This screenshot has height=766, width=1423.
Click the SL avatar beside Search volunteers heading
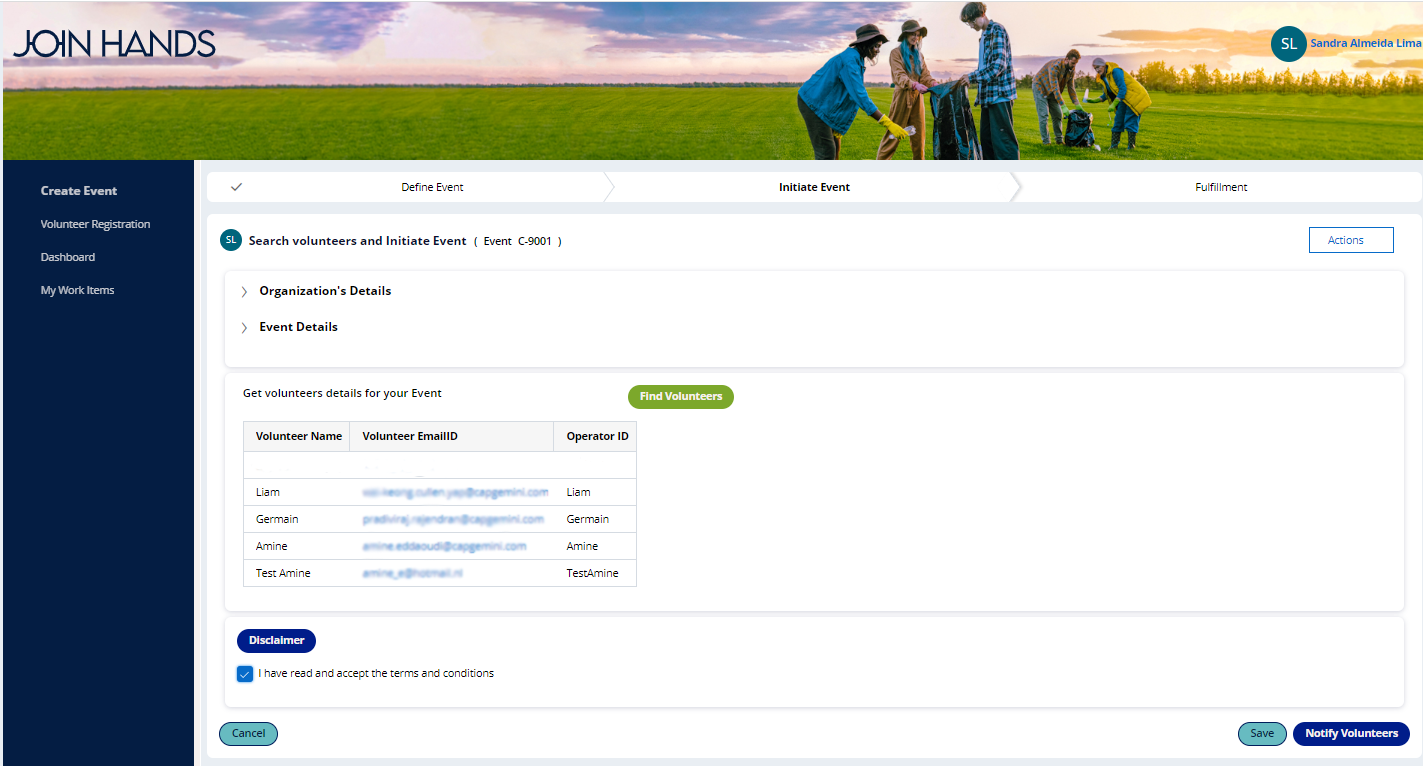tap(231, 240)
